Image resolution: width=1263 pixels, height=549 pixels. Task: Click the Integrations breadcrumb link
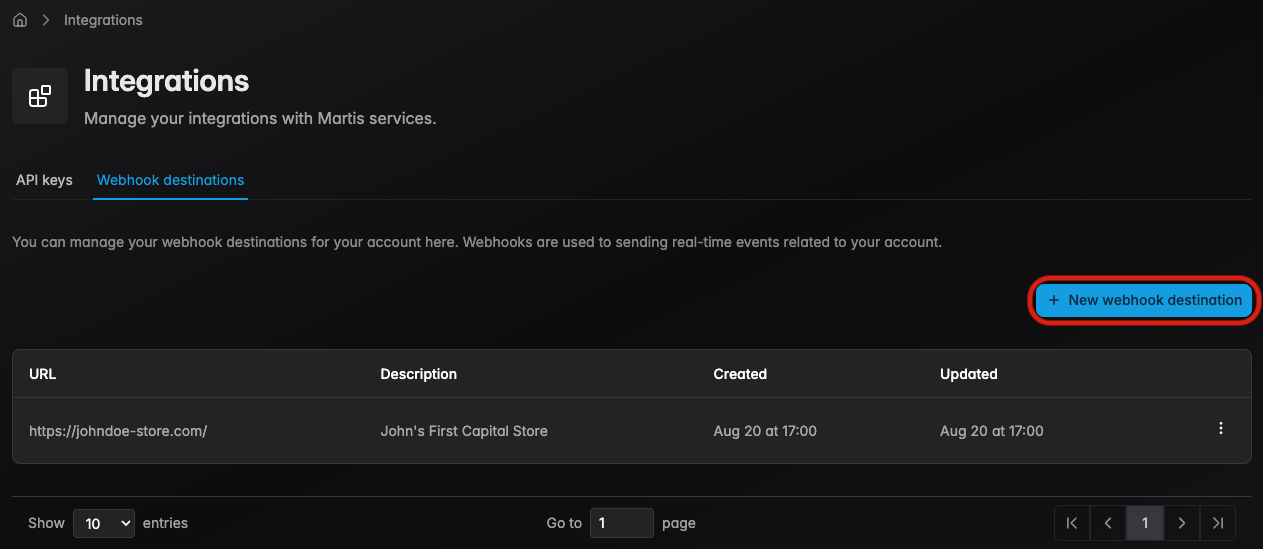103,20
